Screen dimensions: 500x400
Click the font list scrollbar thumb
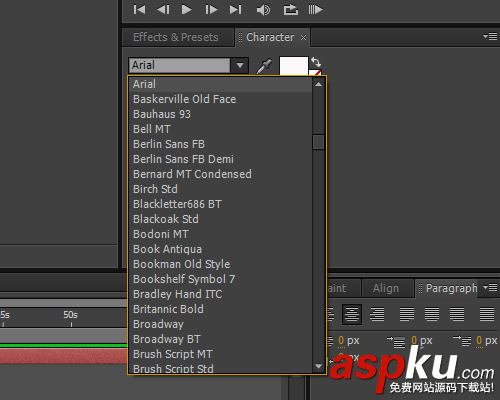coord(318,142)
